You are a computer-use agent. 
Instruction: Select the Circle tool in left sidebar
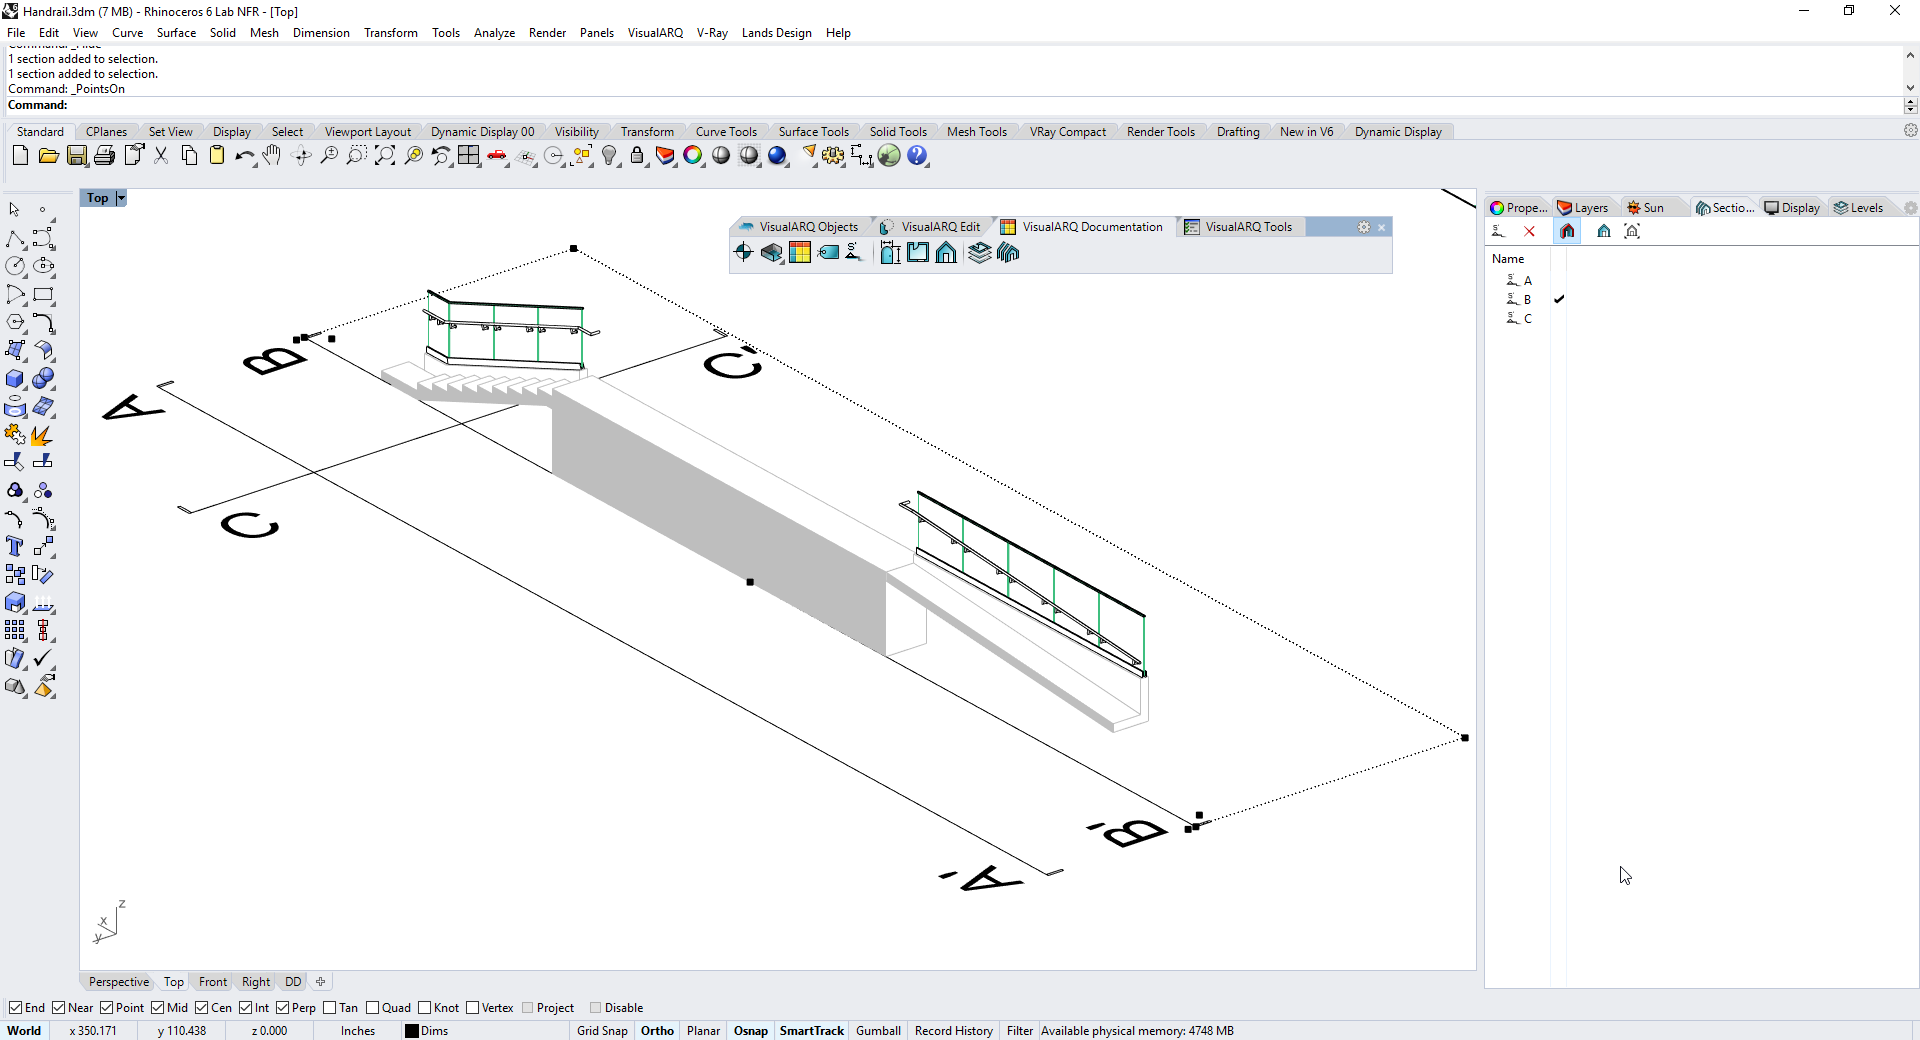click(x=15, y=266)
